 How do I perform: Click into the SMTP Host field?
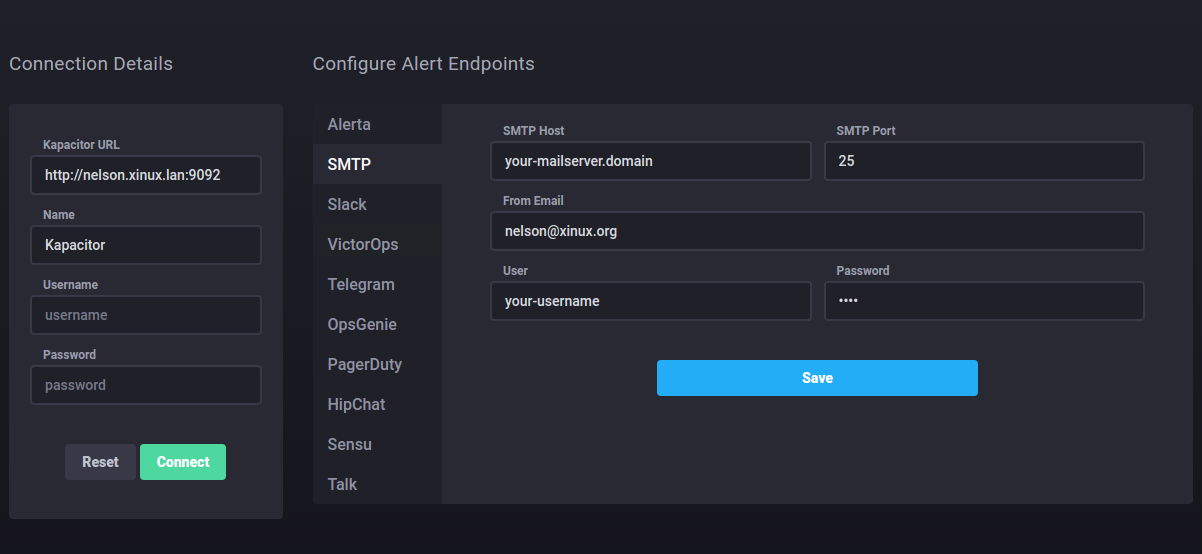point(650,161)
